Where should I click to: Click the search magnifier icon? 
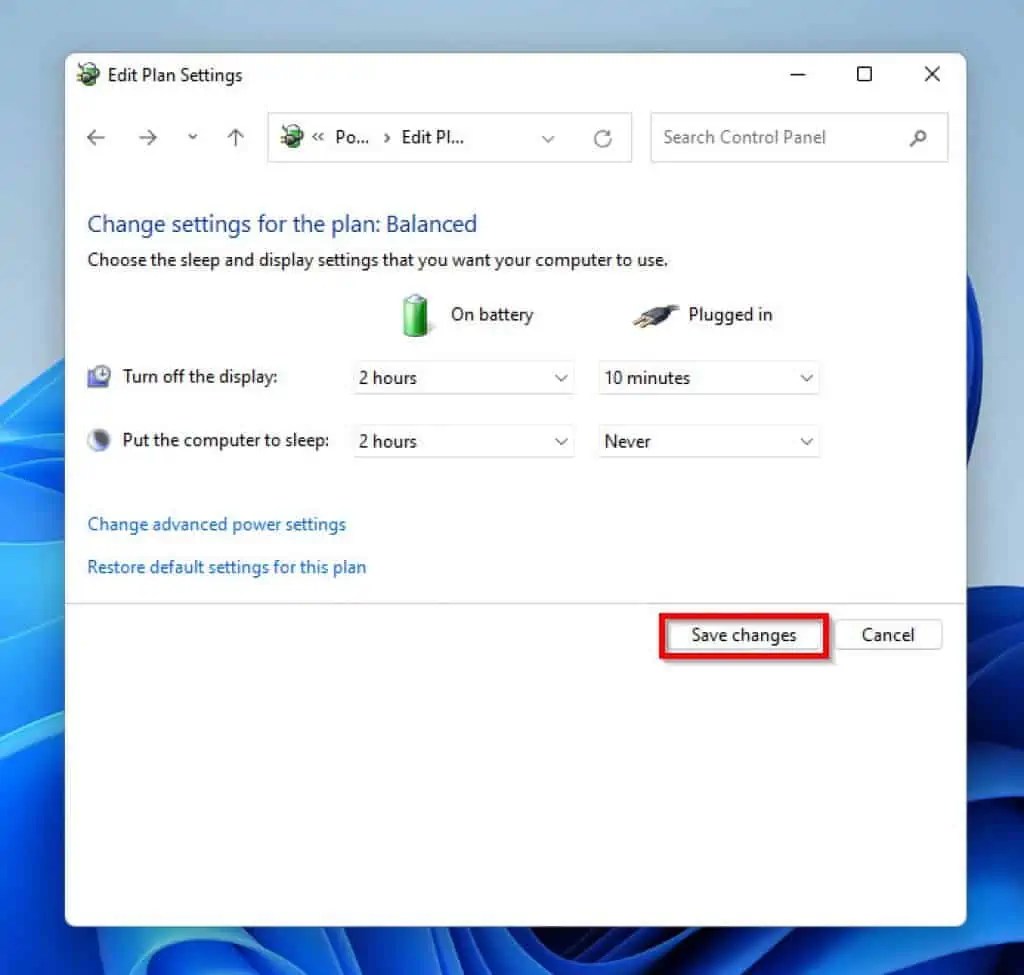tap(918, 137)
